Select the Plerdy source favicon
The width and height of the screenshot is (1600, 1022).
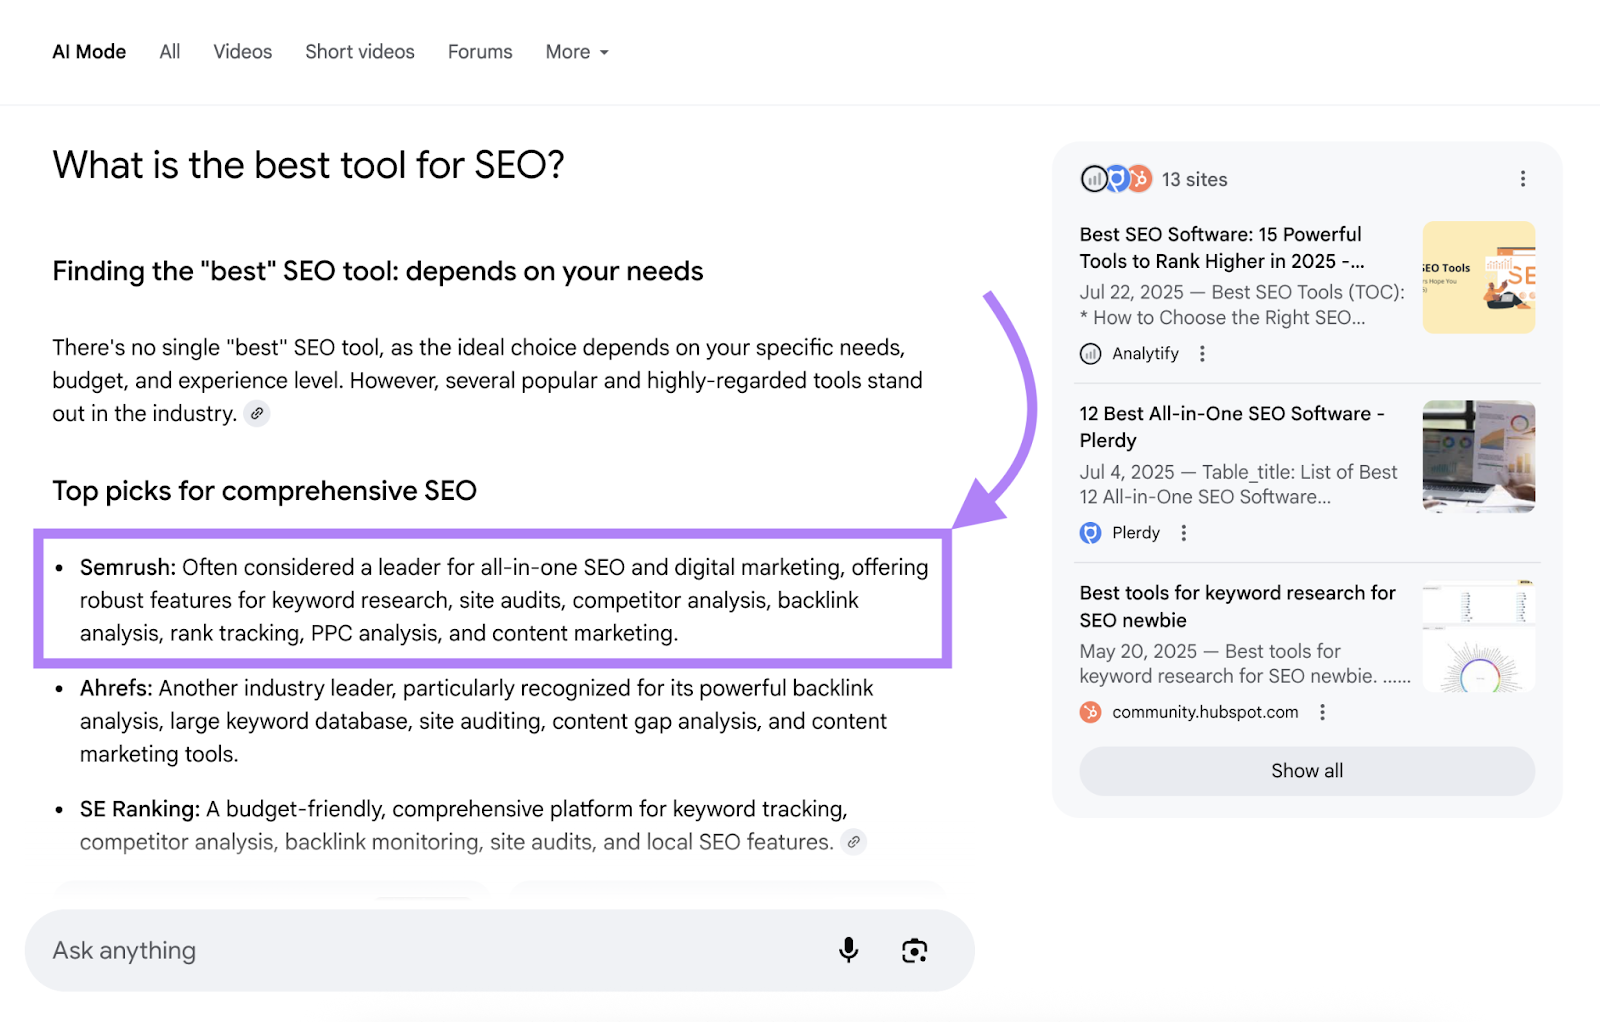coord(1090,532)
